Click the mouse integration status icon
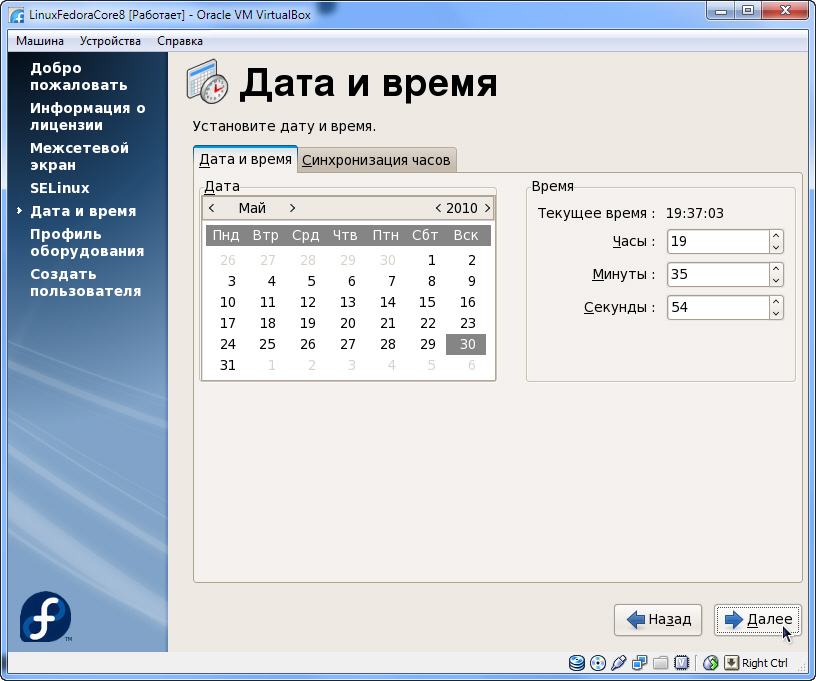 (x=710, y=663)
